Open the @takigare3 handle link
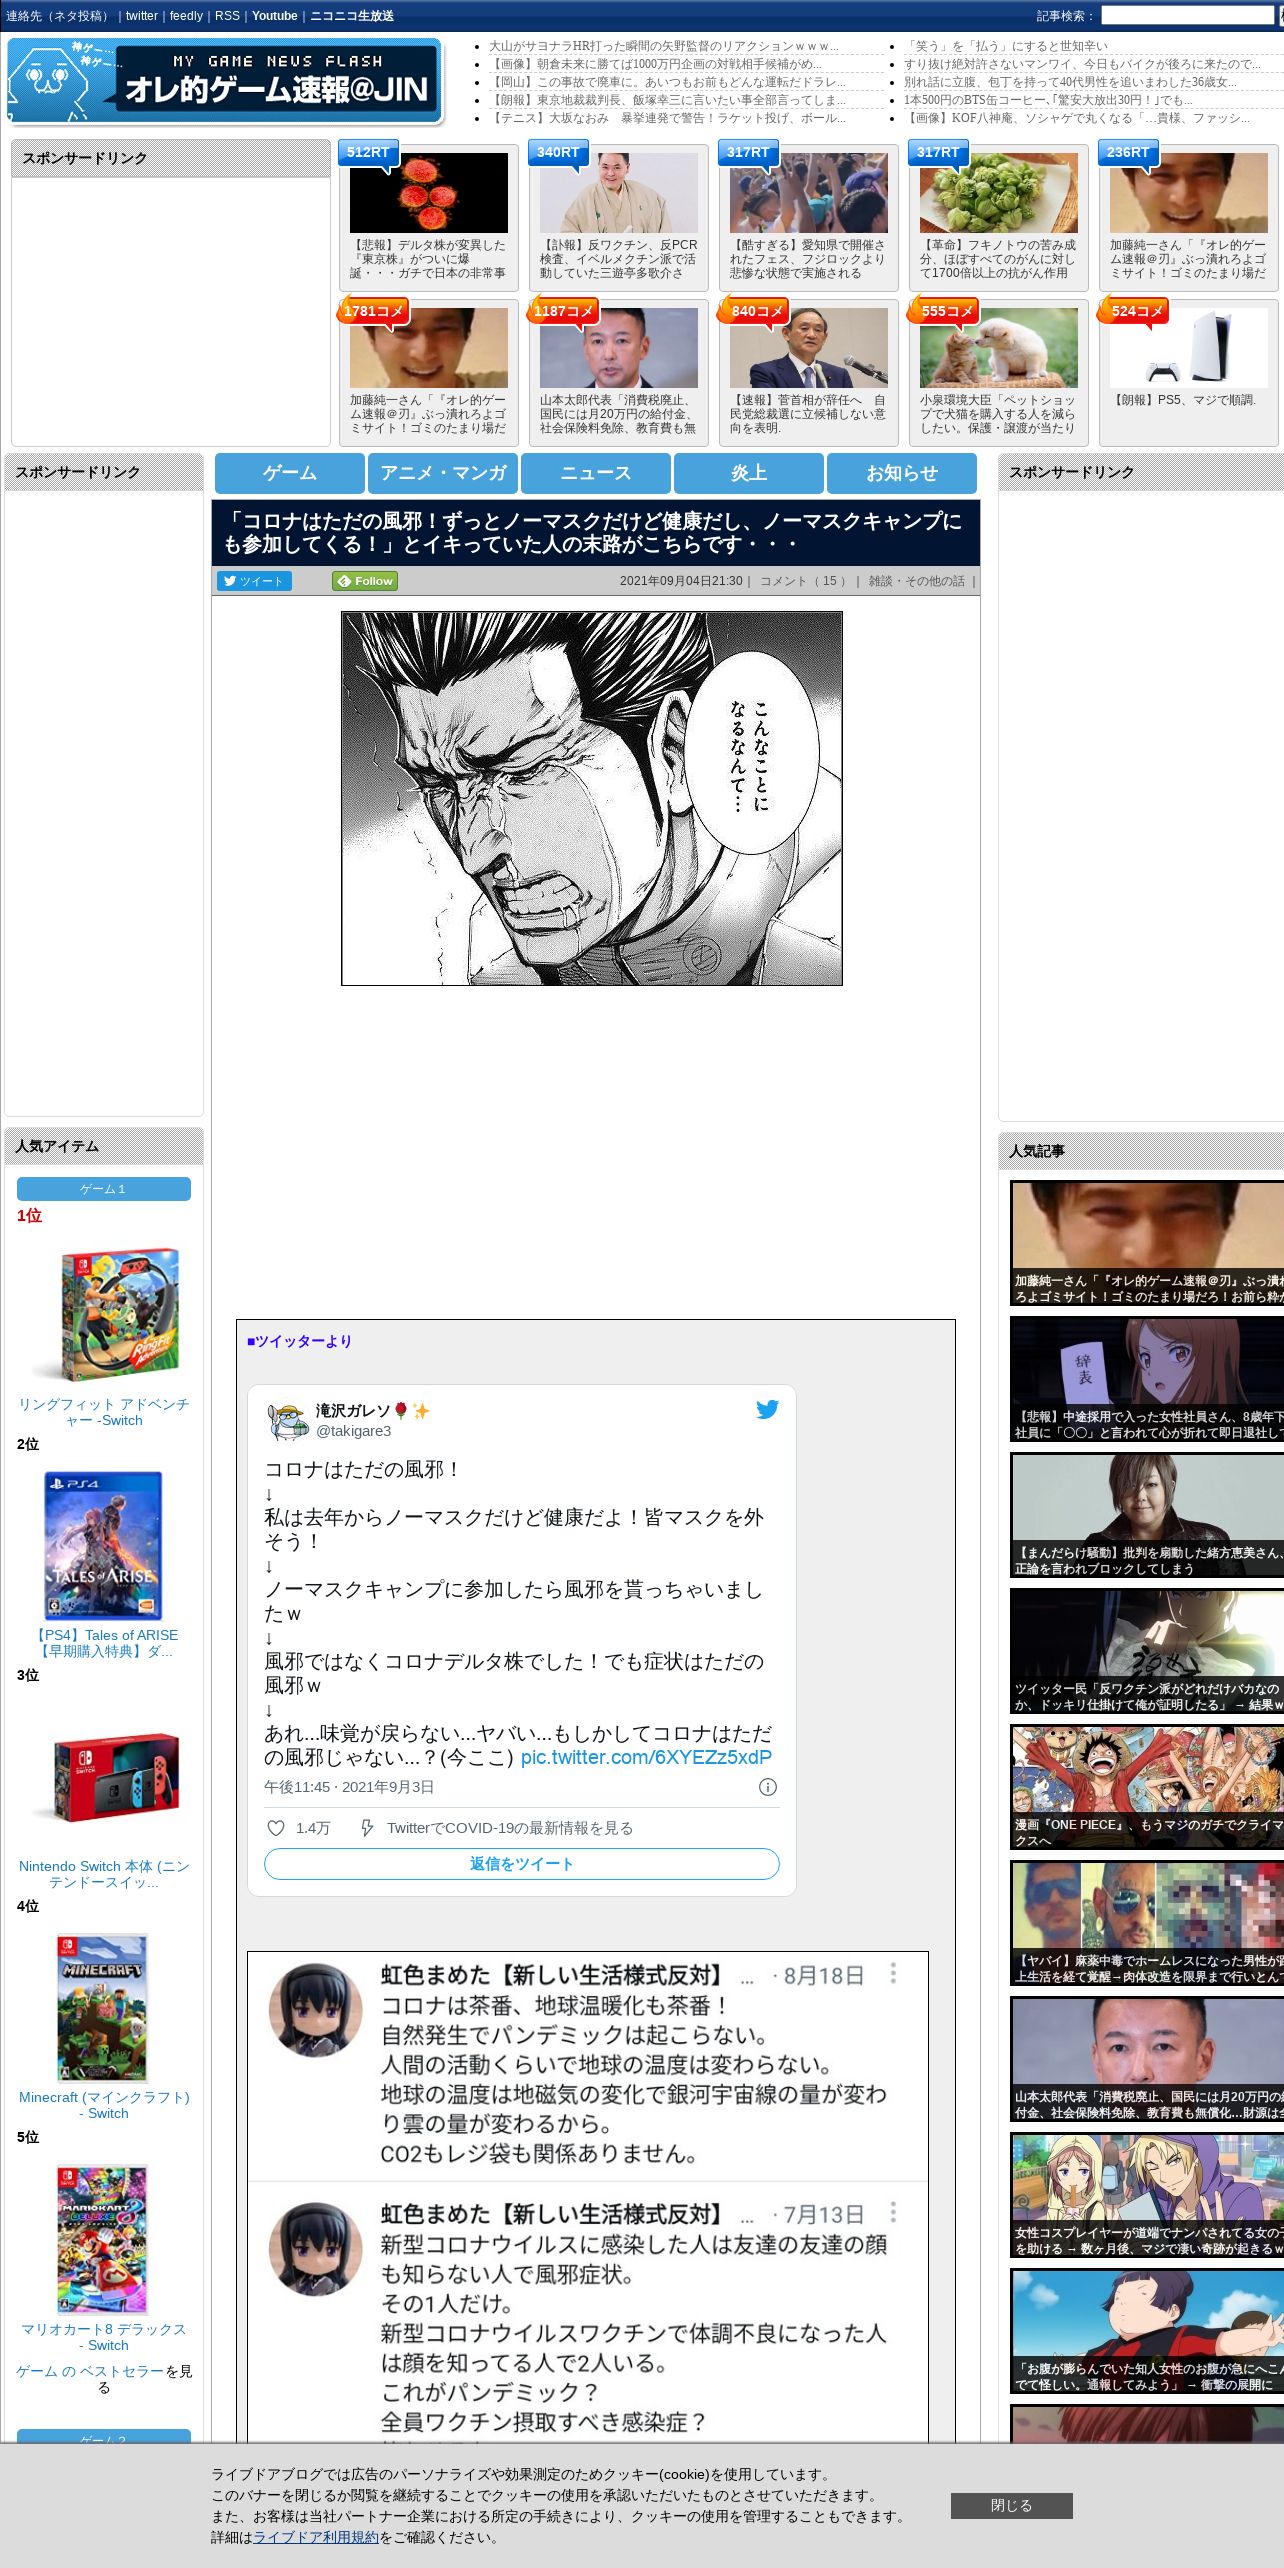 point(354,1431)
